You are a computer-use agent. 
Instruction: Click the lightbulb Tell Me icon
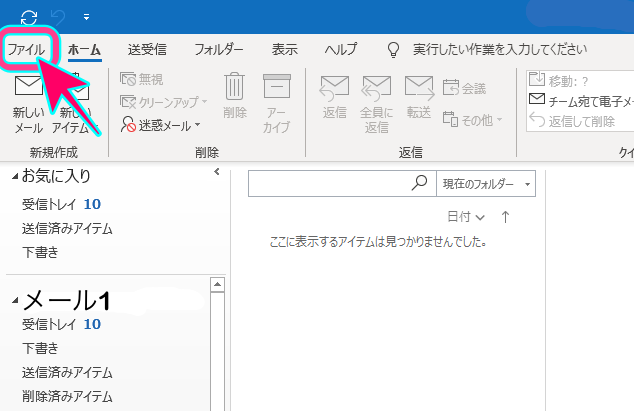tap(393, 50)
